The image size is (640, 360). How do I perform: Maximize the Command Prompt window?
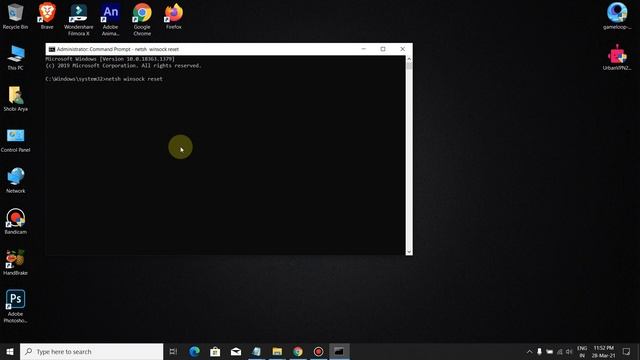[x=383, y=49]
